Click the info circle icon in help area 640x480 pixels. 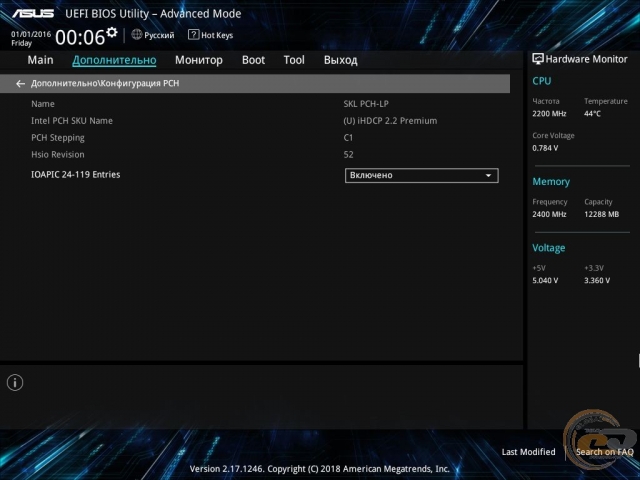coord(15,382)
